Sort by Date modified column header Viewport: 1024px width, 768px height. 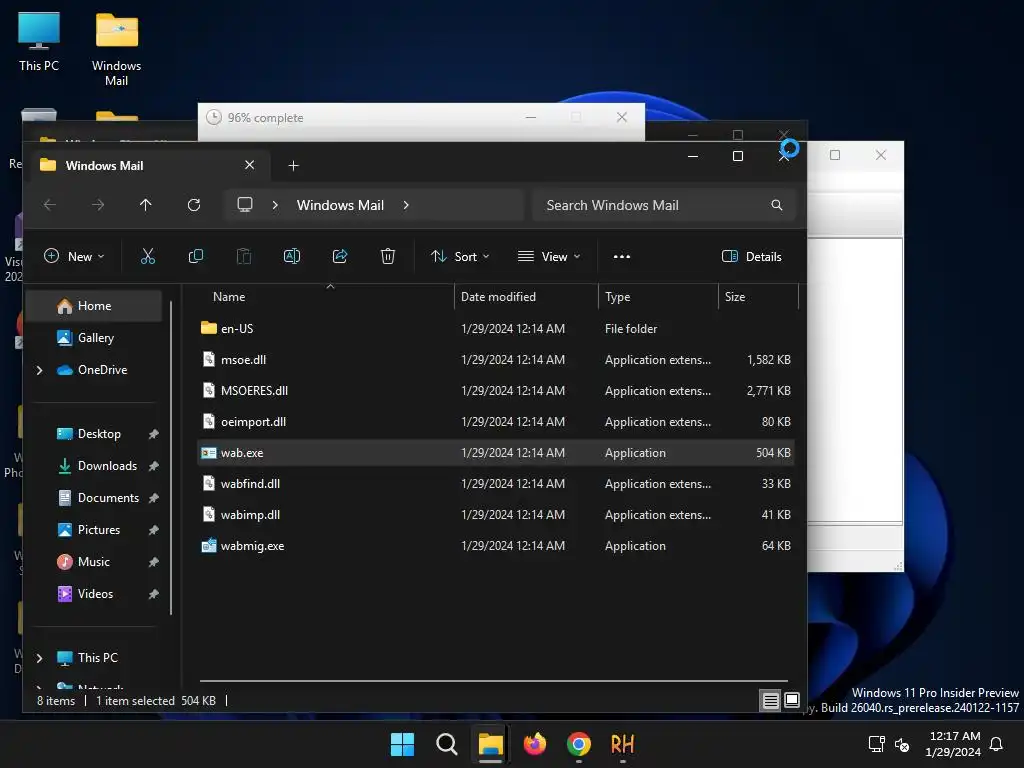click(526, 297)
